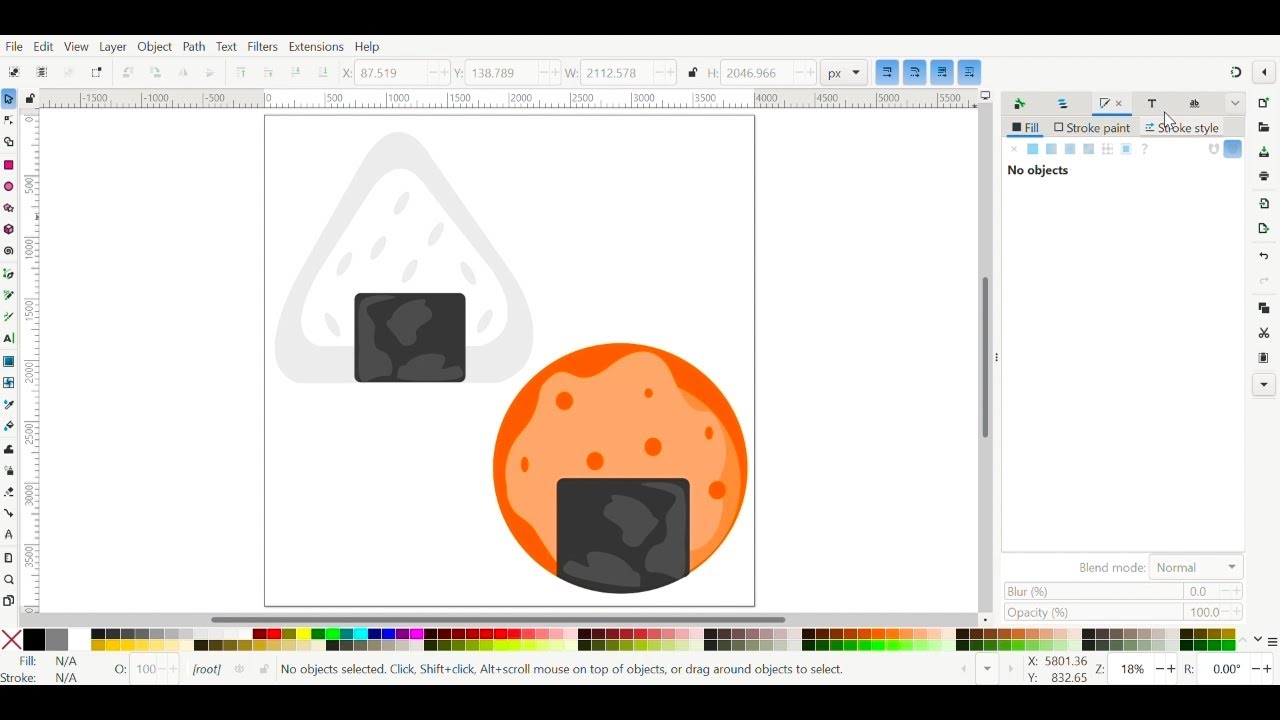
Task: Toggle current layer visibility eye
Action: tap(239, 670)
